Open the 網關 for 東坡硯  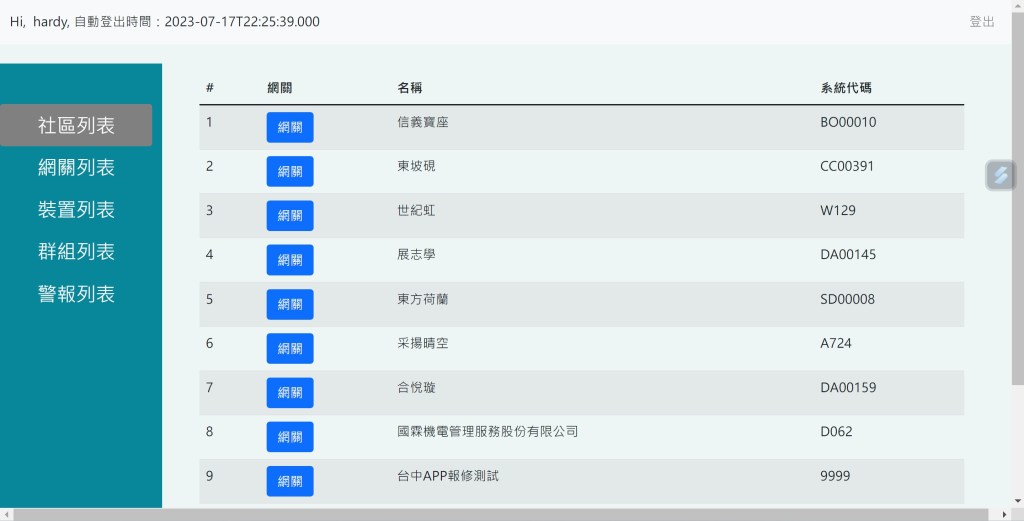[290, 171]
